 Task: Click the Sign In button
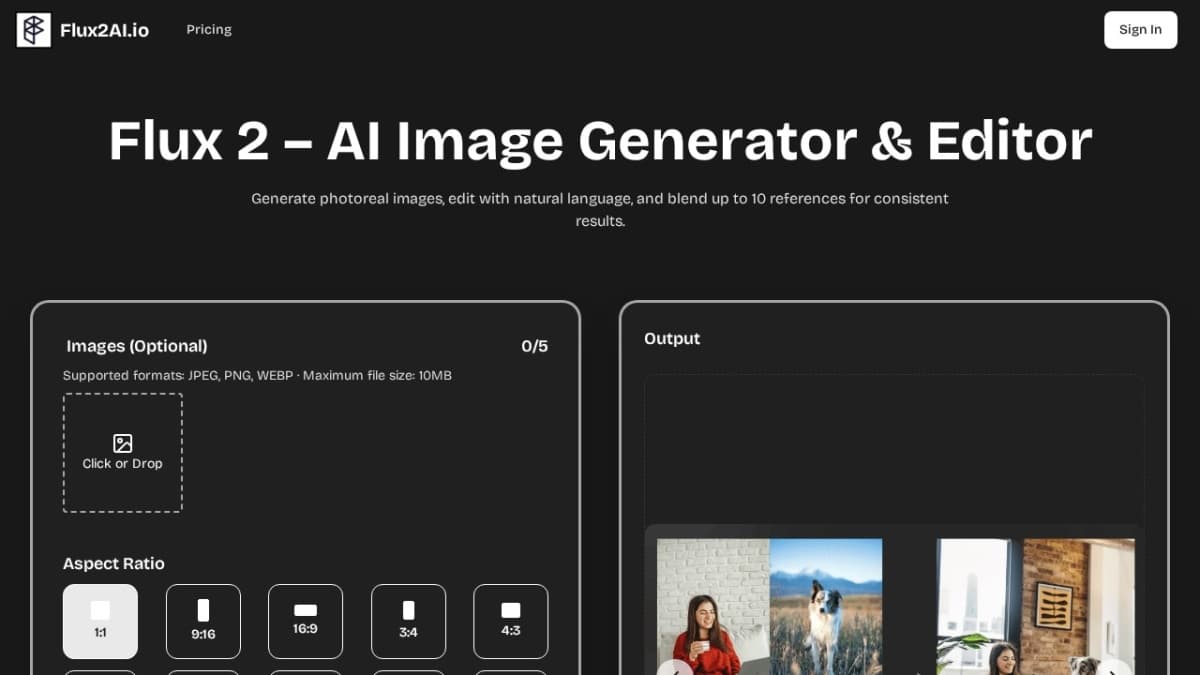click(1140, 30)
